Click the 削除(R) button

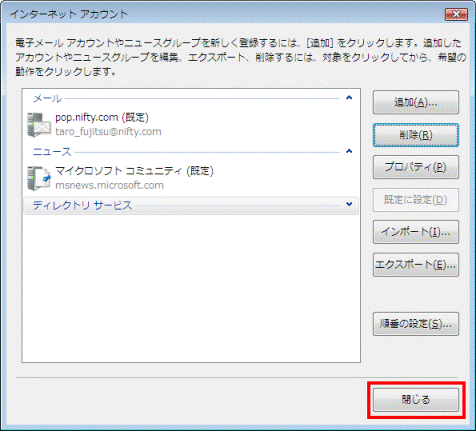click(x=416, y=135)
